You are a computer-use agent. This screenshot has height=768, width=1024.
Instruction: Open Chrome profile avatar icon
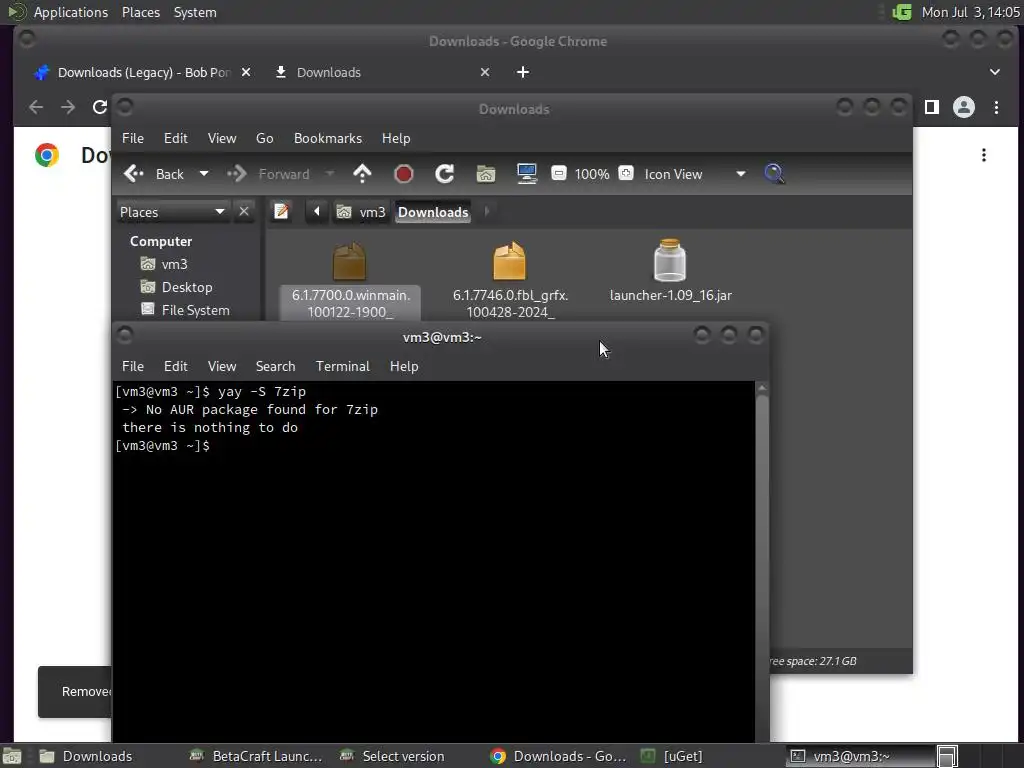click(963, 107)
